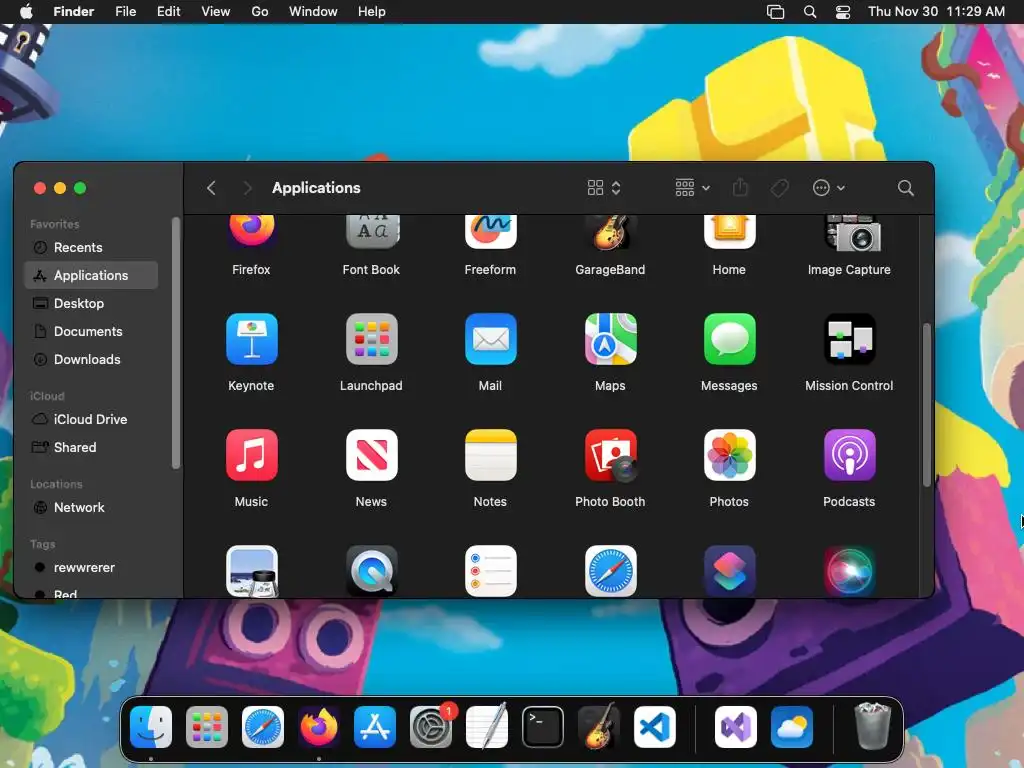The height and width of the screenshot is (768, 1024).
Task: Open Desktop in the sidebar
Action: [91, 304]
